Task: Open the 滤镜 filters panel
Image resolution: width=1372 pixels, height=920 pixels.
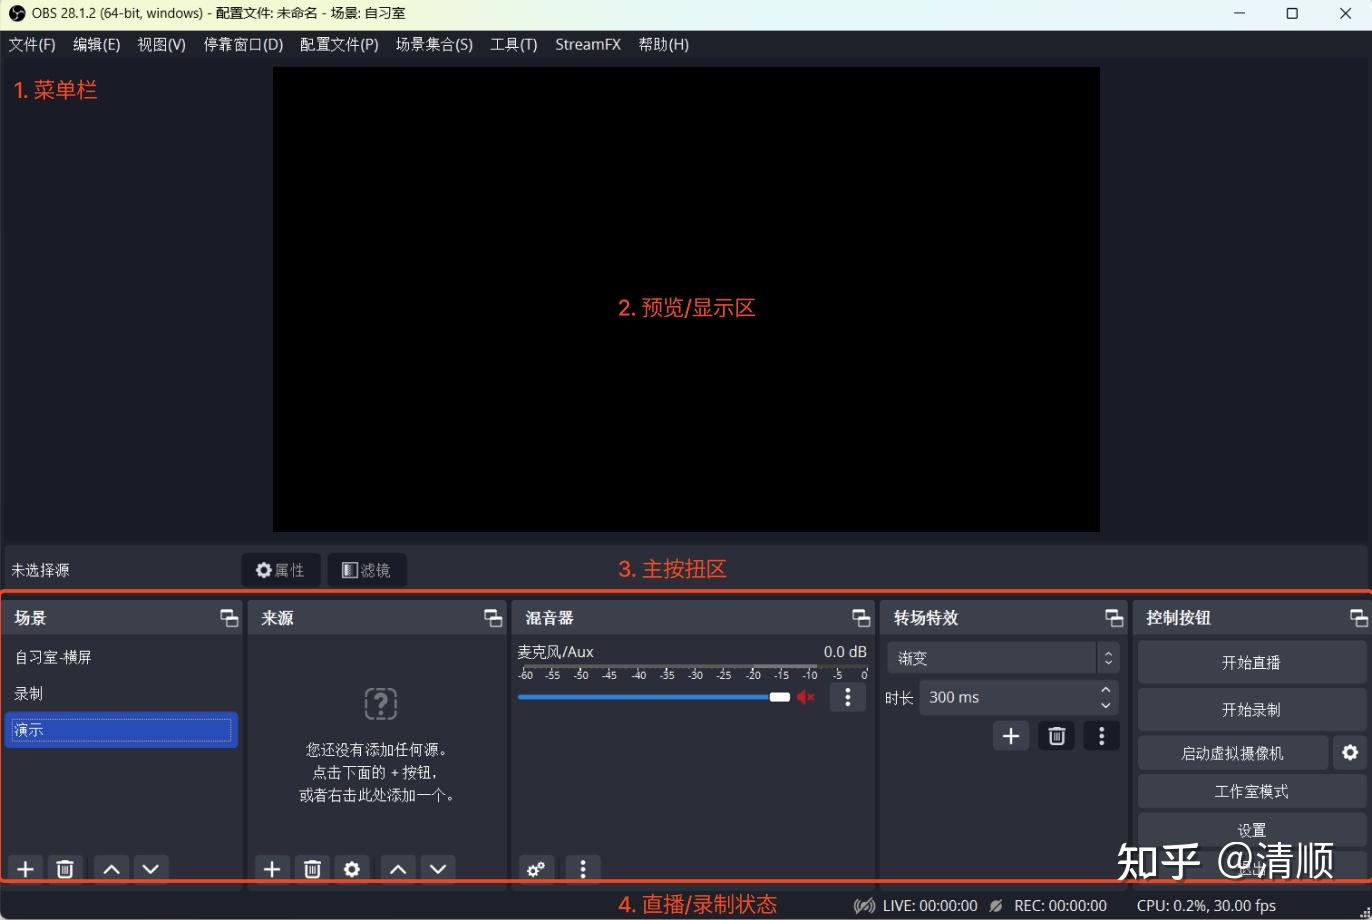Action: click(366, 570)
